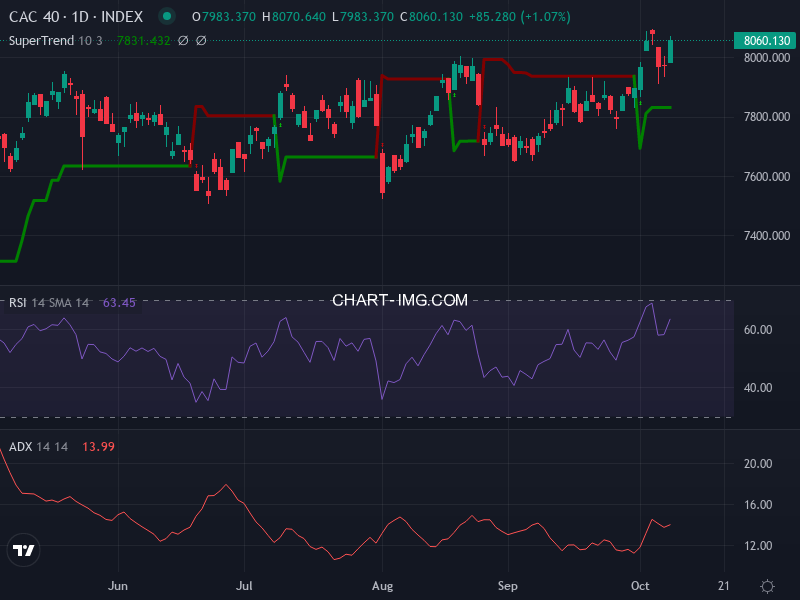
Task: Open the RSI 14 SMA 14 indicator legend
Action: click(49, 302)
